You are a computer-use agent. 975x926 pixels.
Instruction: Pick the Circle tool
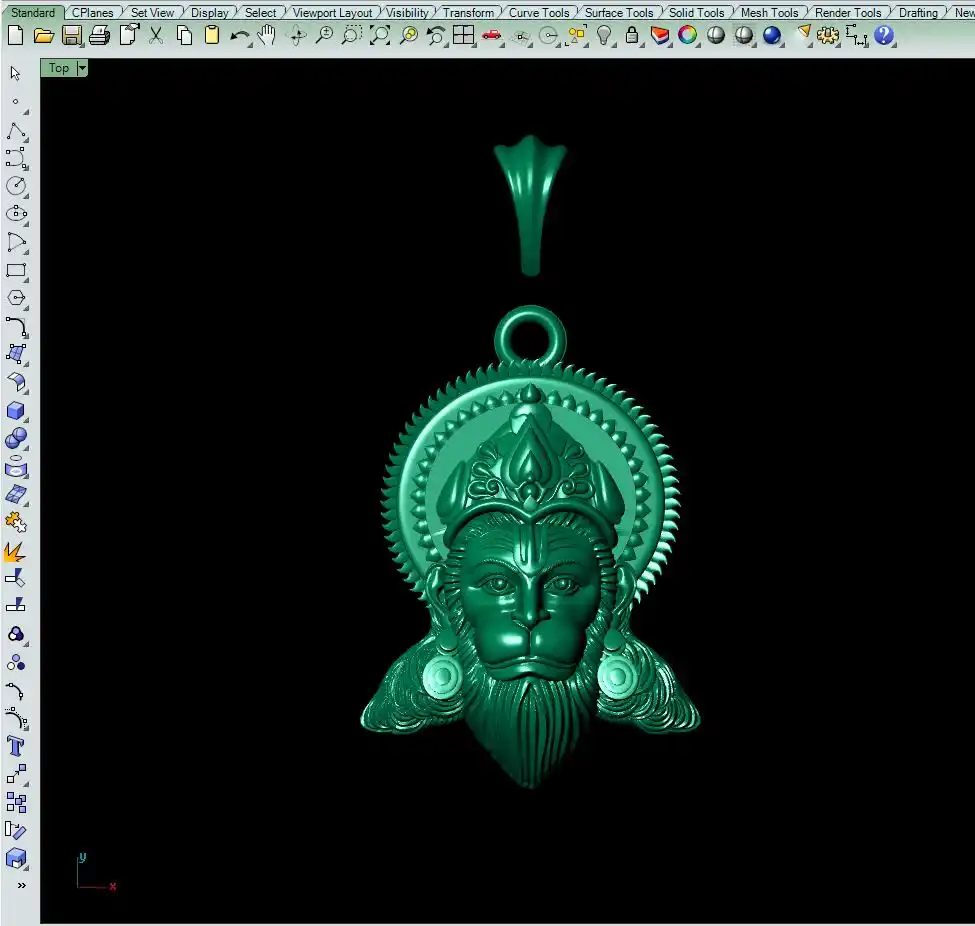[x=16, y=186]
